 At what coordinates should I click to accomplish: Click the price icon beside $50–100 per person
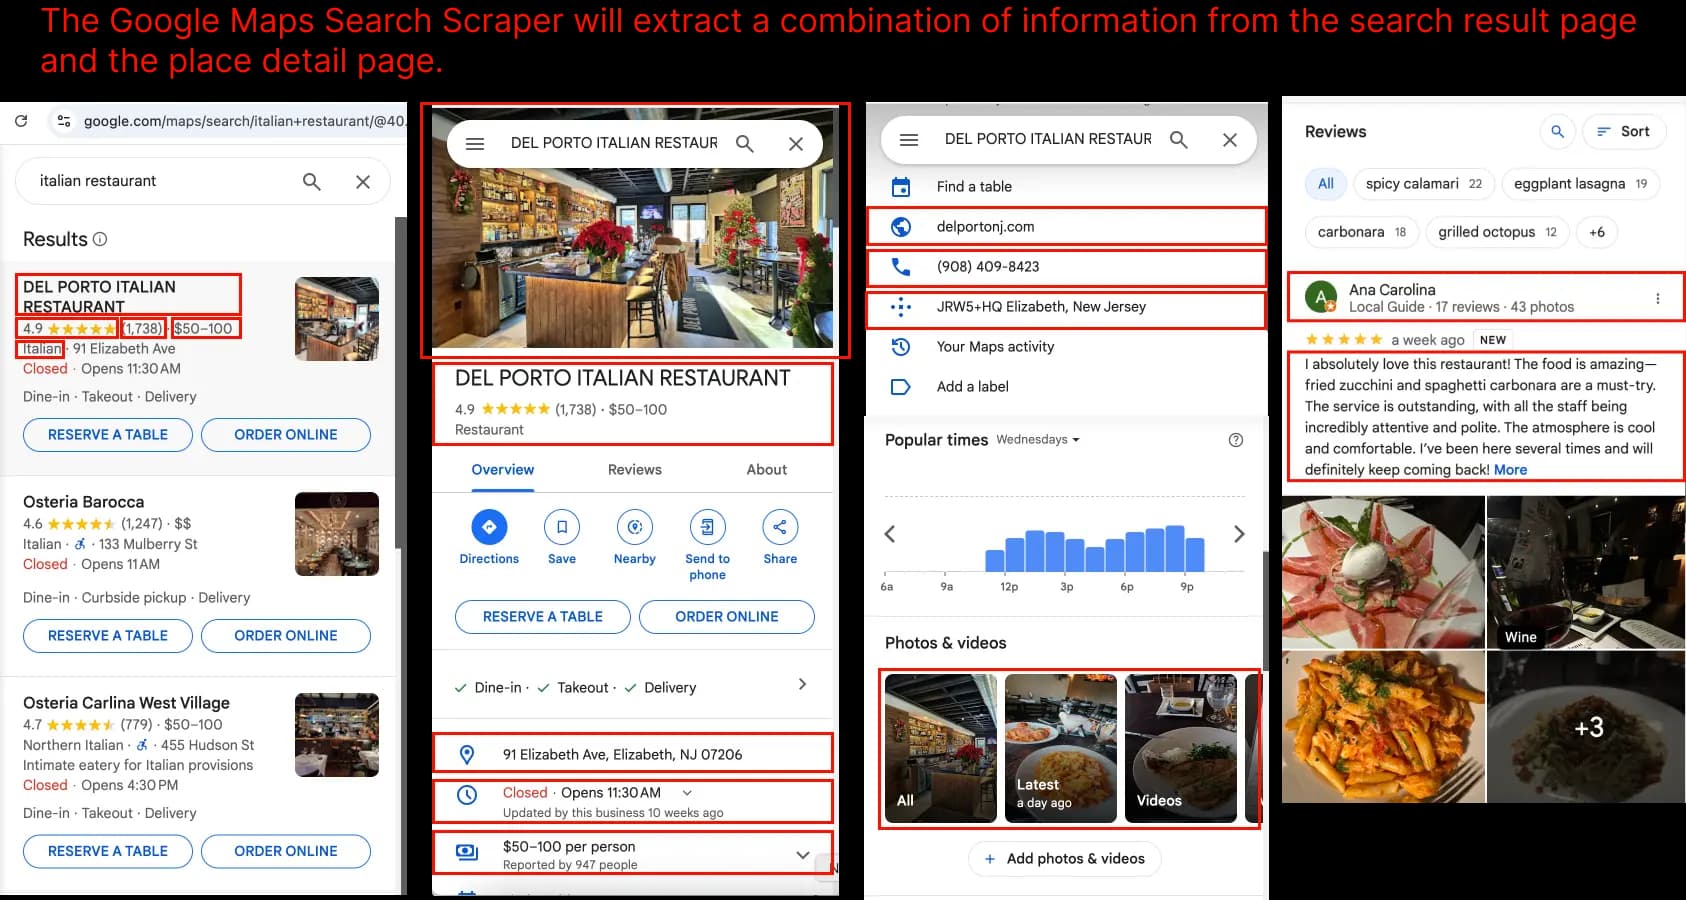coord(466,852)
